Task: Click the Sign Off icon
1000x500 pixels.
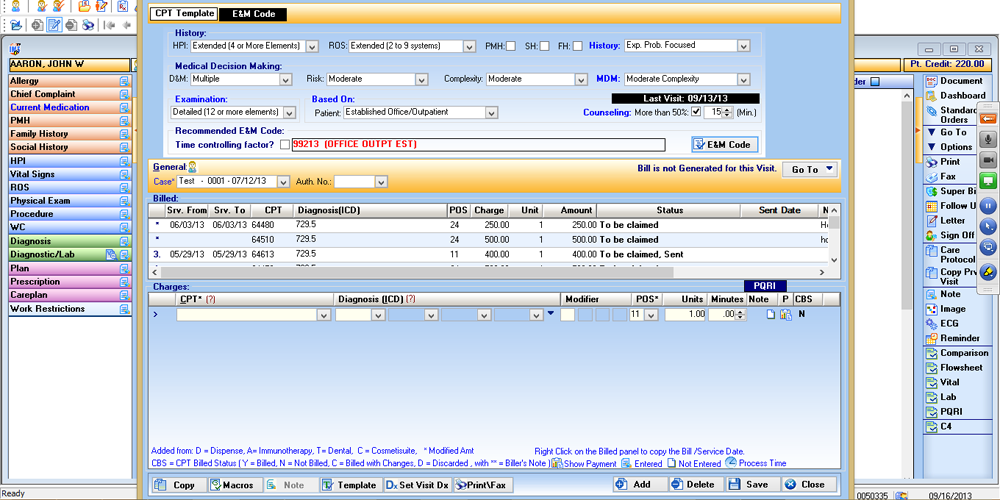Action: pyautogui.click(x=931, y=235)
